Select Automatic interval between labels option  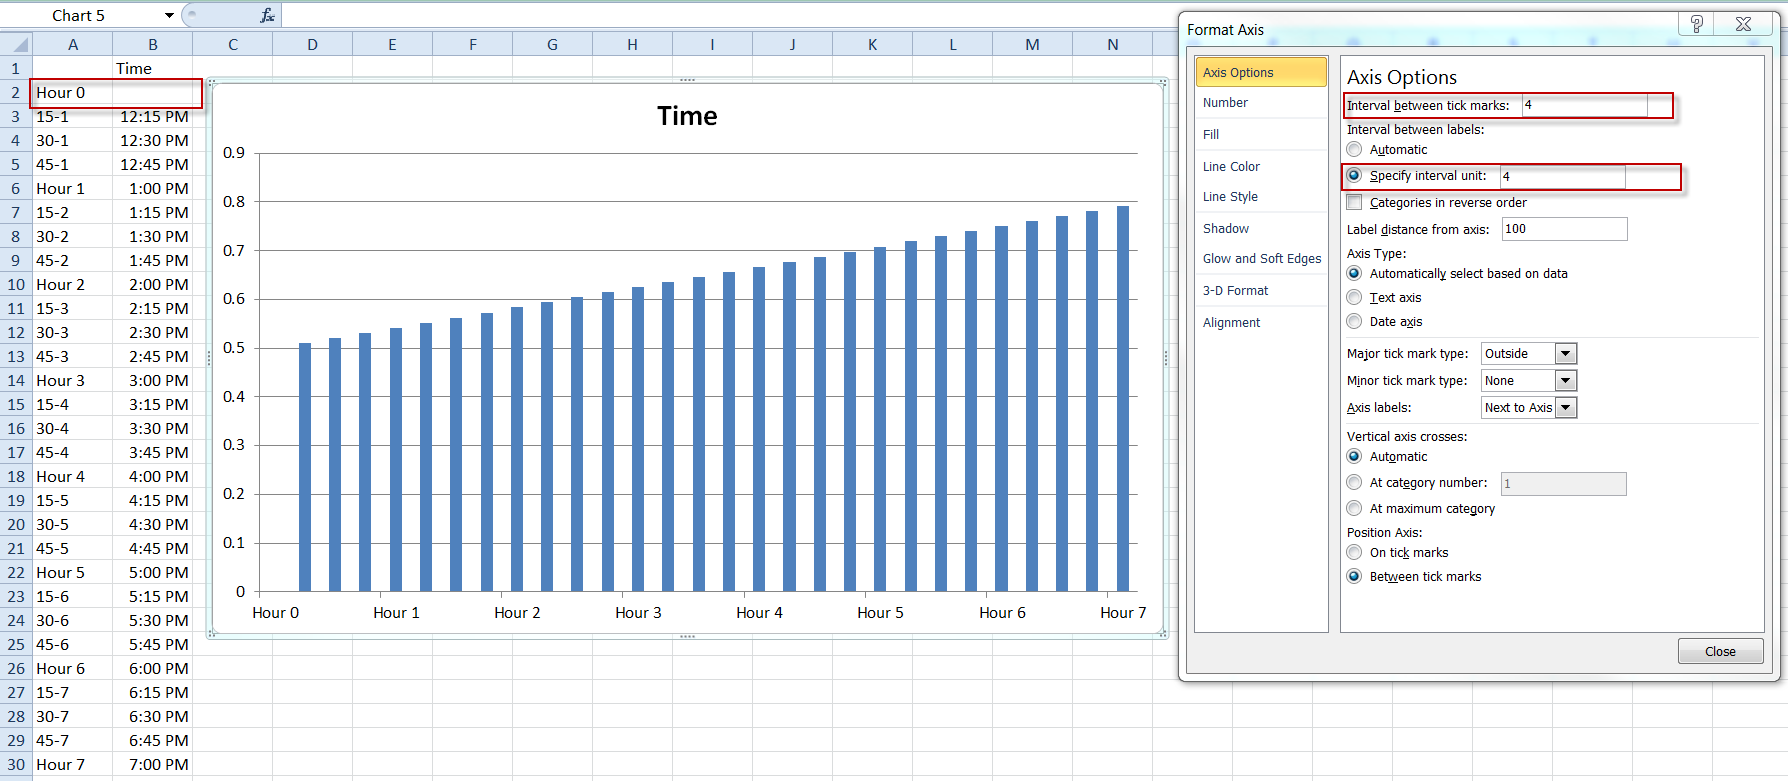pyautogui.click(x=1355, y=149)
